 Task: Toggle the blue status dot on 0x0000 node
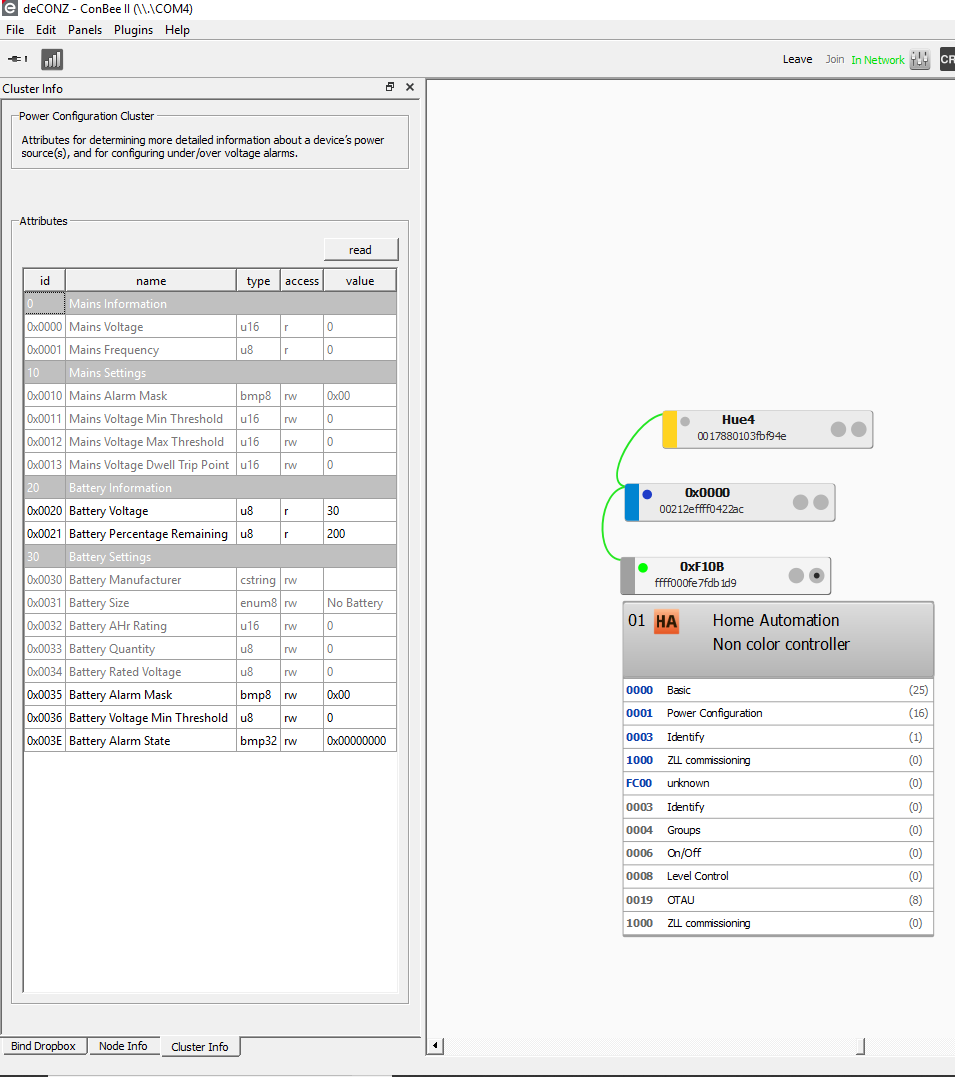646,493
